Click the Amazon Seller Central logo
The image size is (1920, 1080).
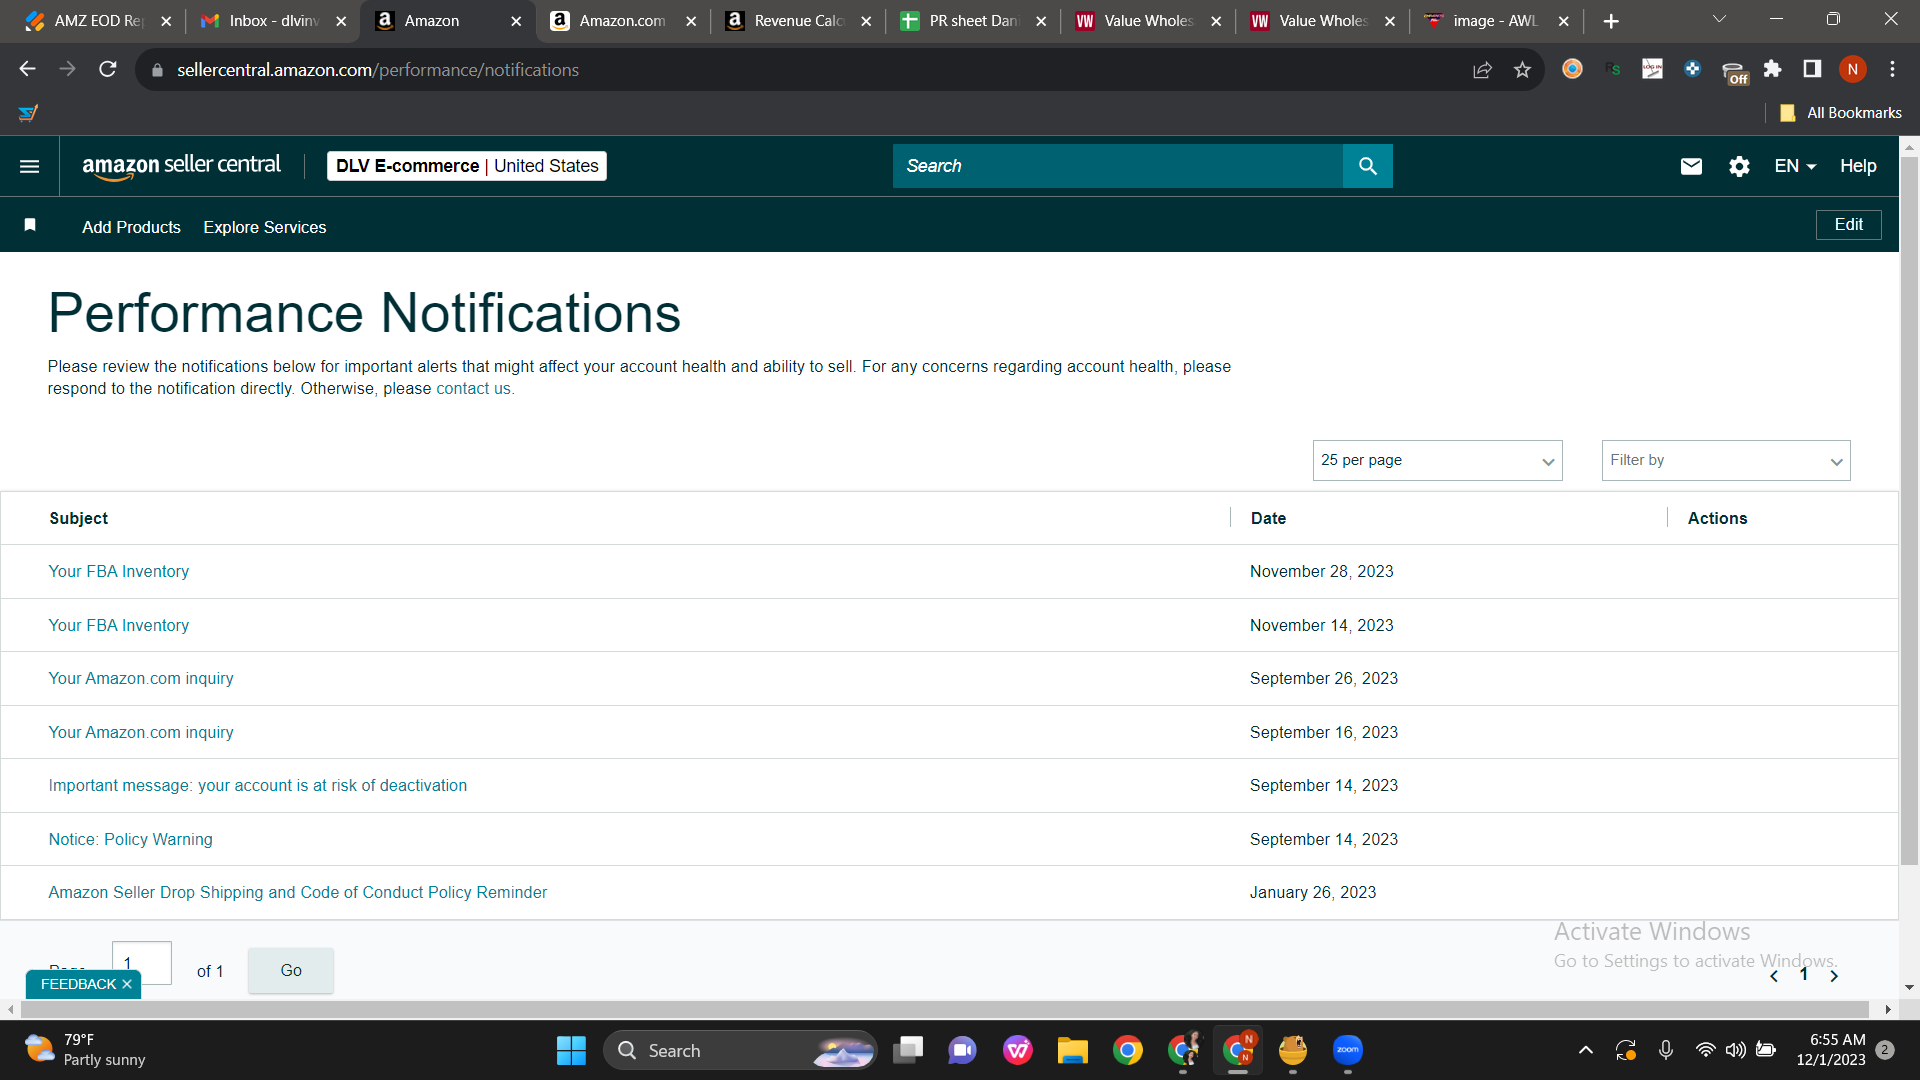coord(181,166)
